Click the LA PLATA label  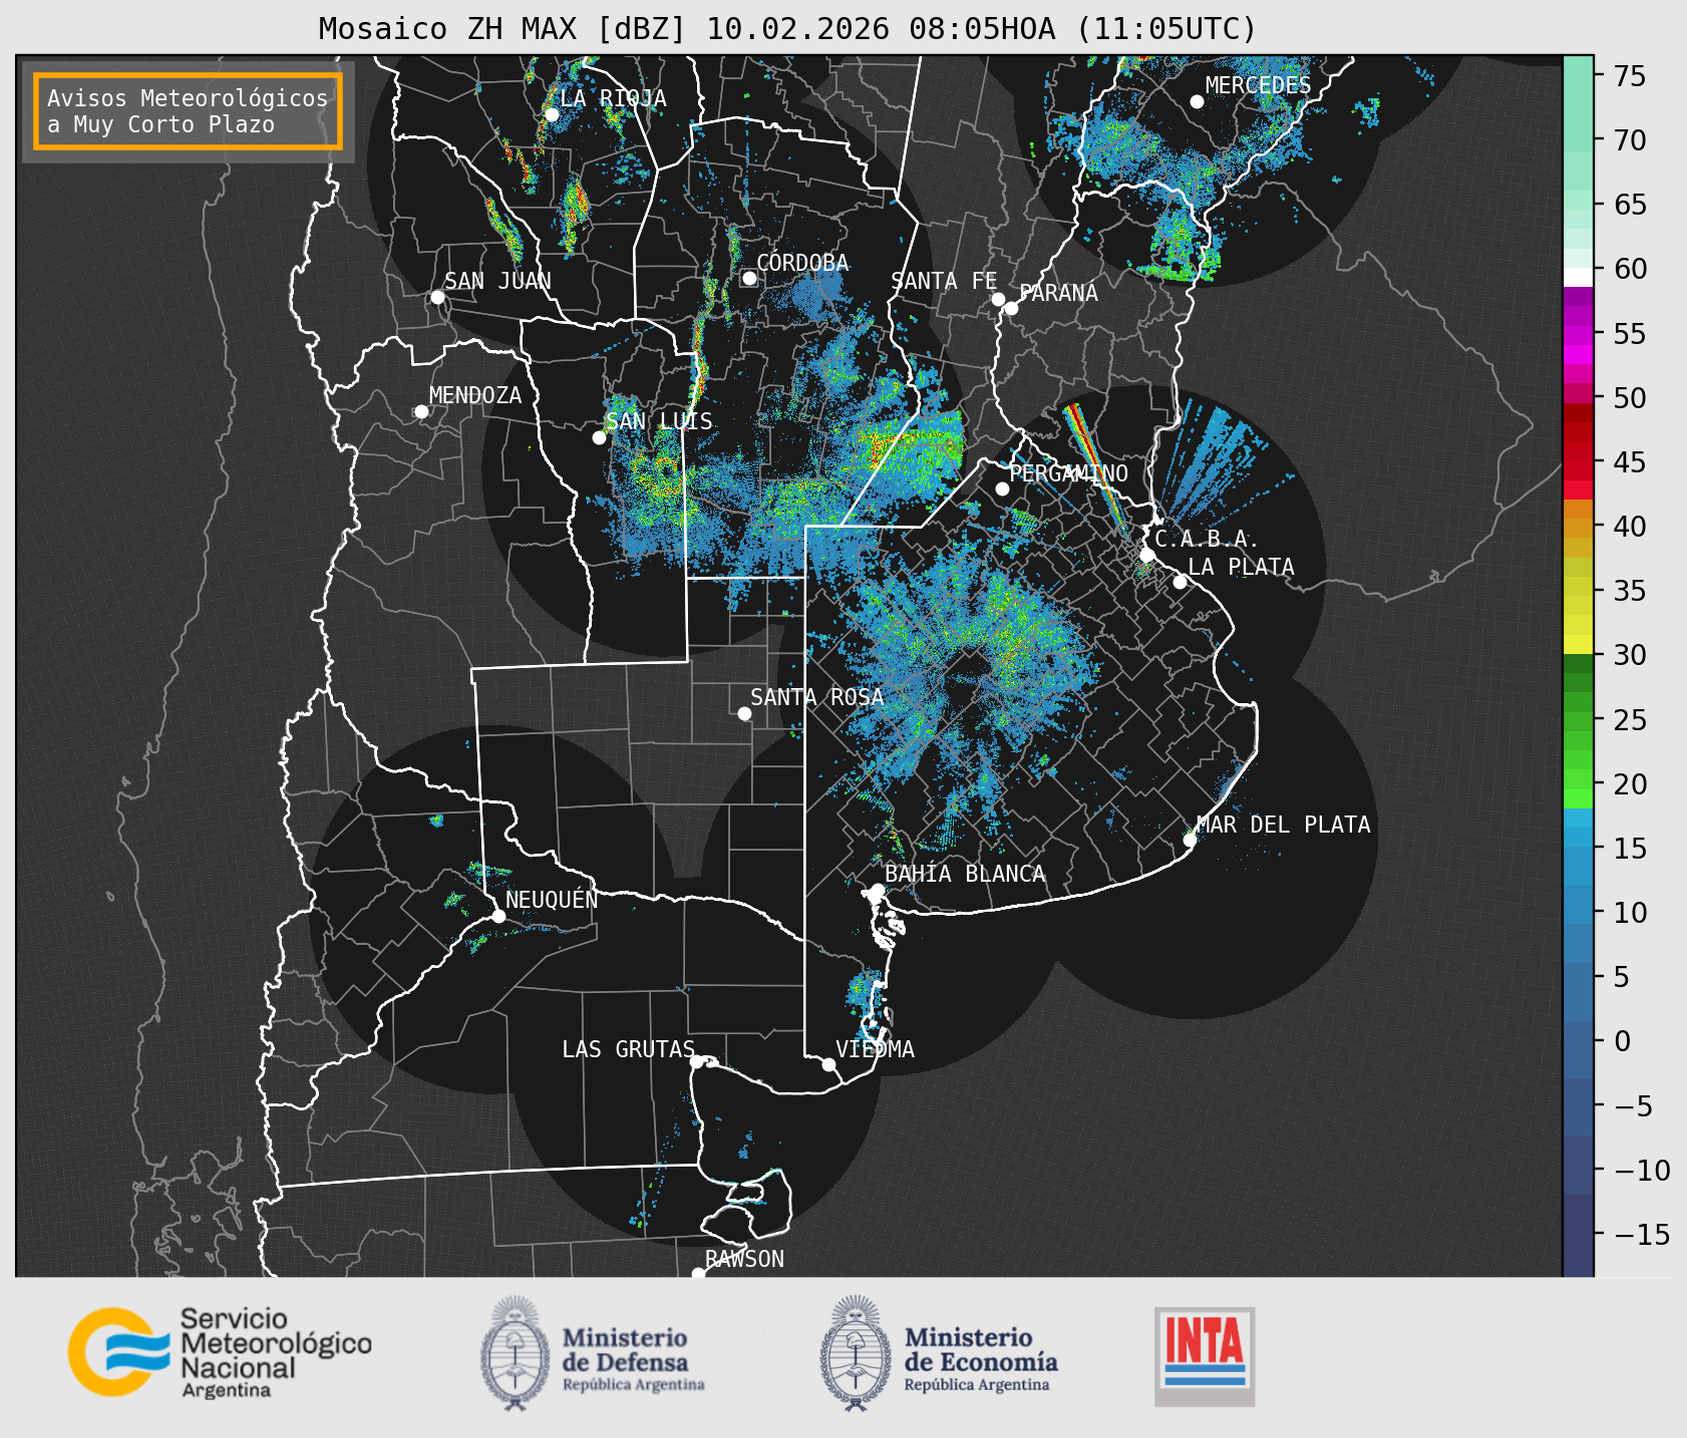[x=1241, y=567]
